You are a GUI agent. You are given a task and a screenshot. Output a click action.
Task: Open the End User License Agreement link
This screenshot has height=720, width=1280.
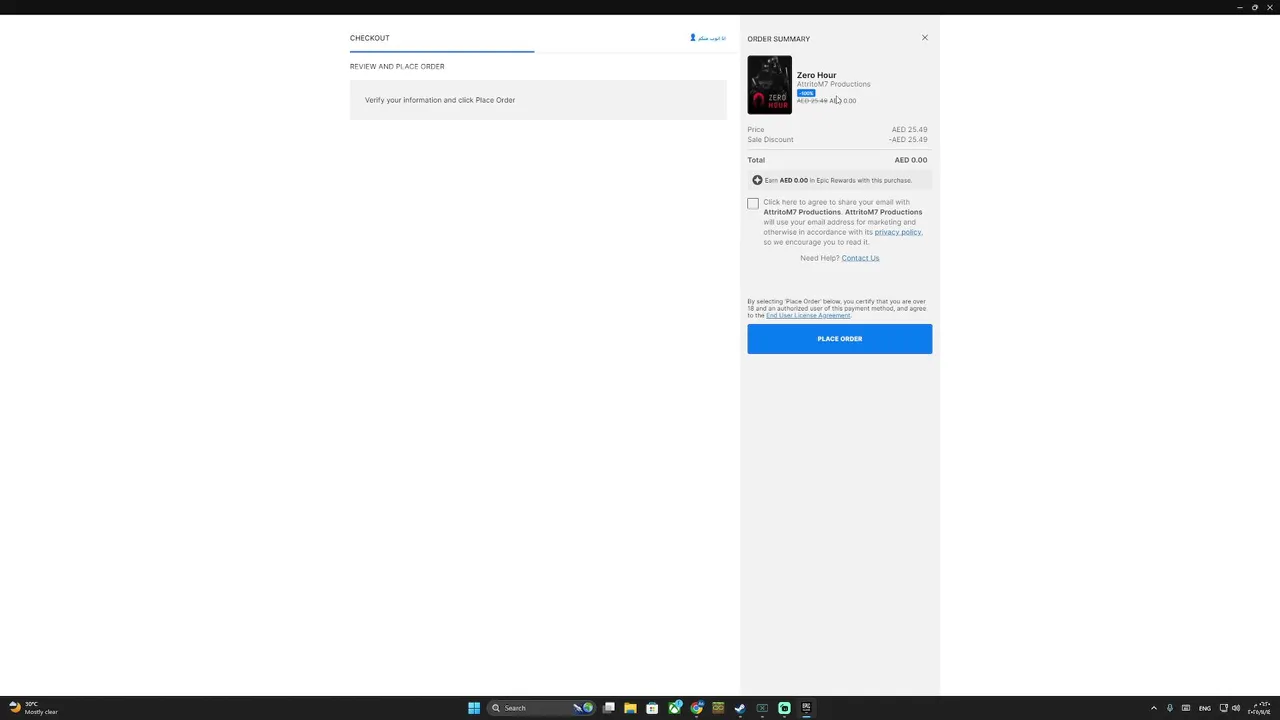click(x=808, y=315)
